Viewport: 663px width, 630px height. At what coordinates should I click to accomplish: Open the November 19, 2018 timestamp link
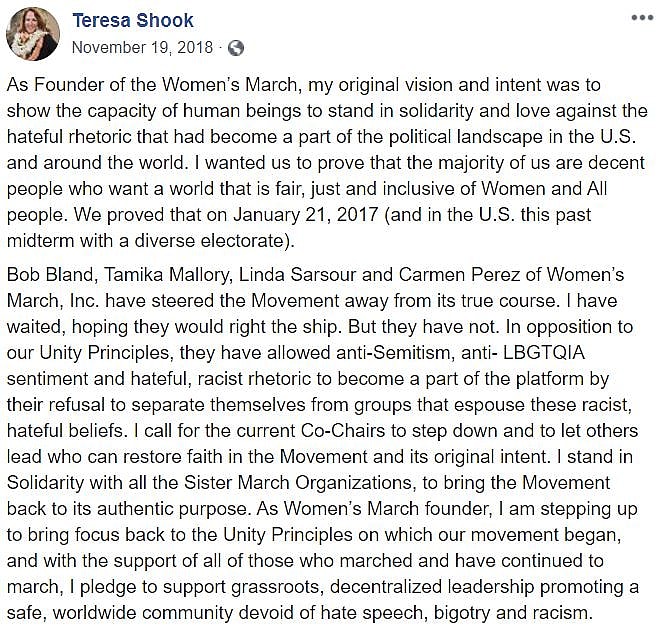tap(144, 47)
